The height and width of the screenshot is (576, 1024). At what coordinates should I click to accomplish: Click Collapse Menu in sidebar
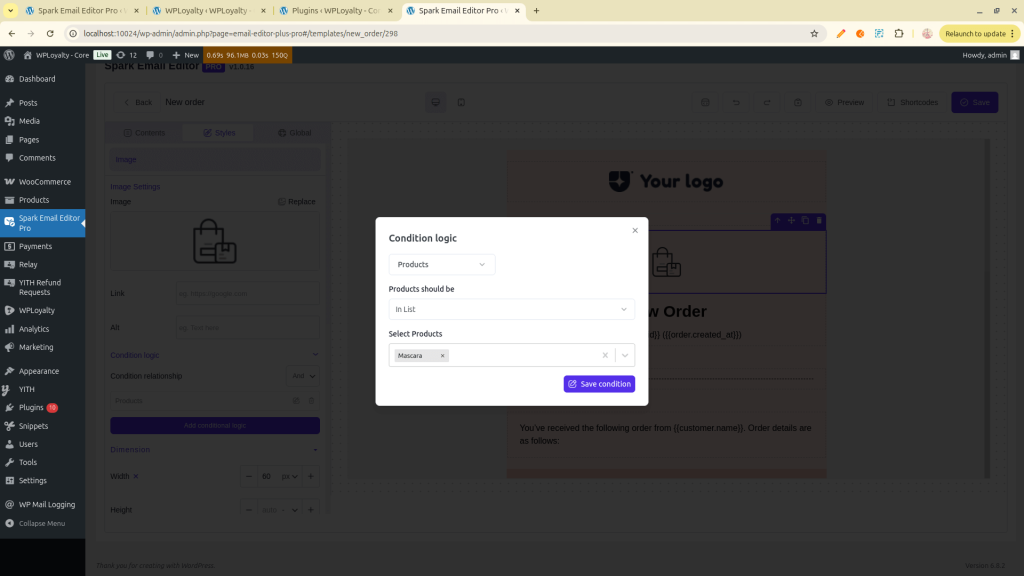tap(42, 523)
